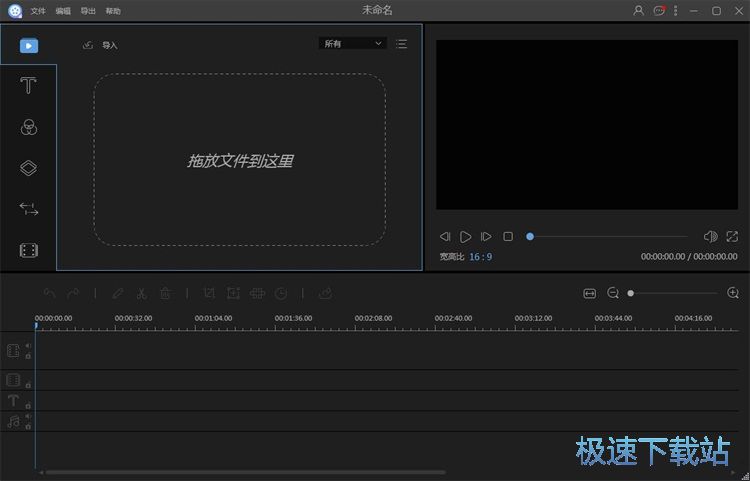Open the 文件 menu
The height and width of the screenshot is (481, 750).
[x=38, y=11]
